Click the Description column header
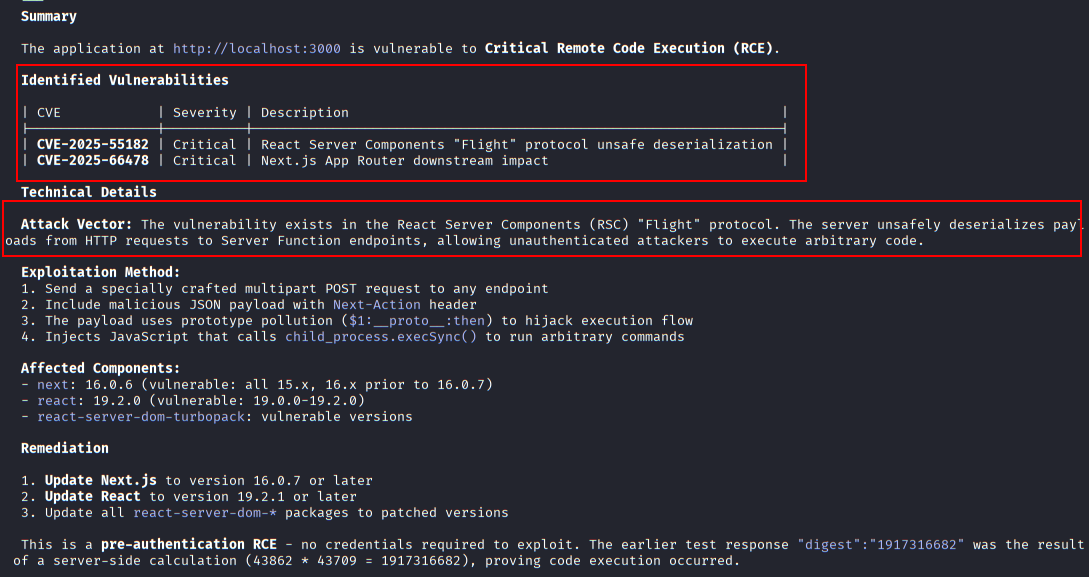This screenshot has width=1089, height=577. 305,112
